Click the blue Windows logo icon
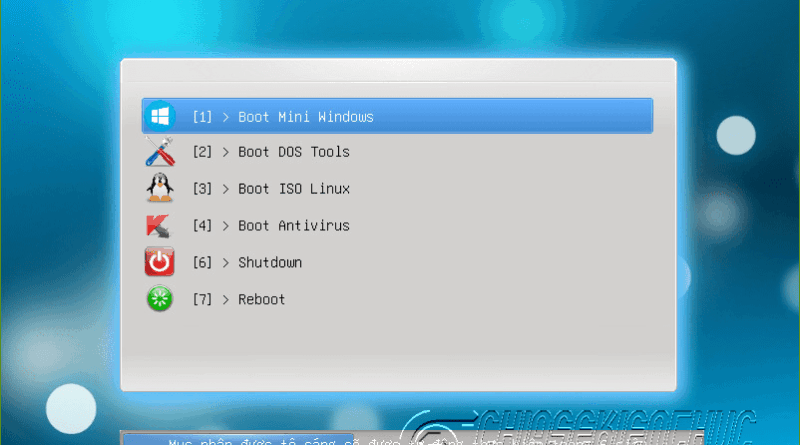The width and height of the screenshot is (800, 445). tap(160, 116)
